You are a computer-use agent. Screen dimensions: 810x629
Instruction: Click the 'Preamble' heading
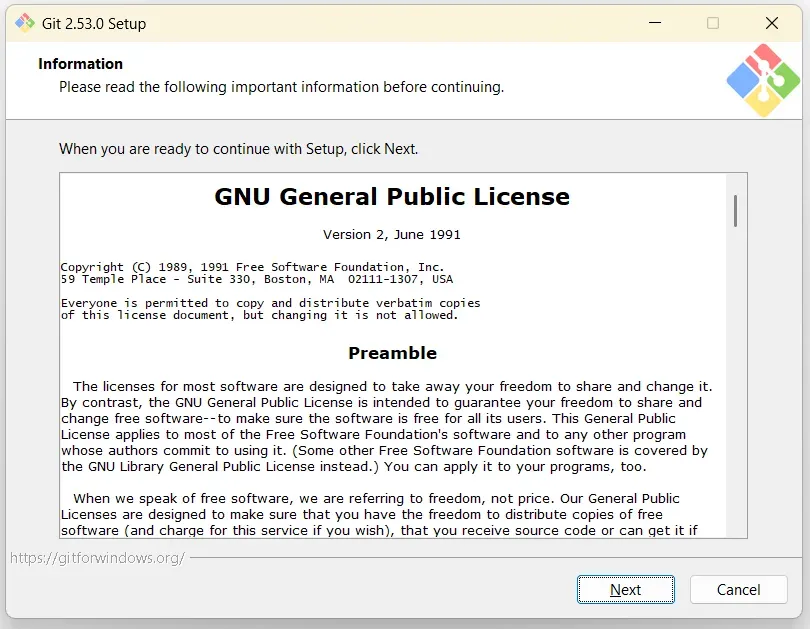point(393,353)
